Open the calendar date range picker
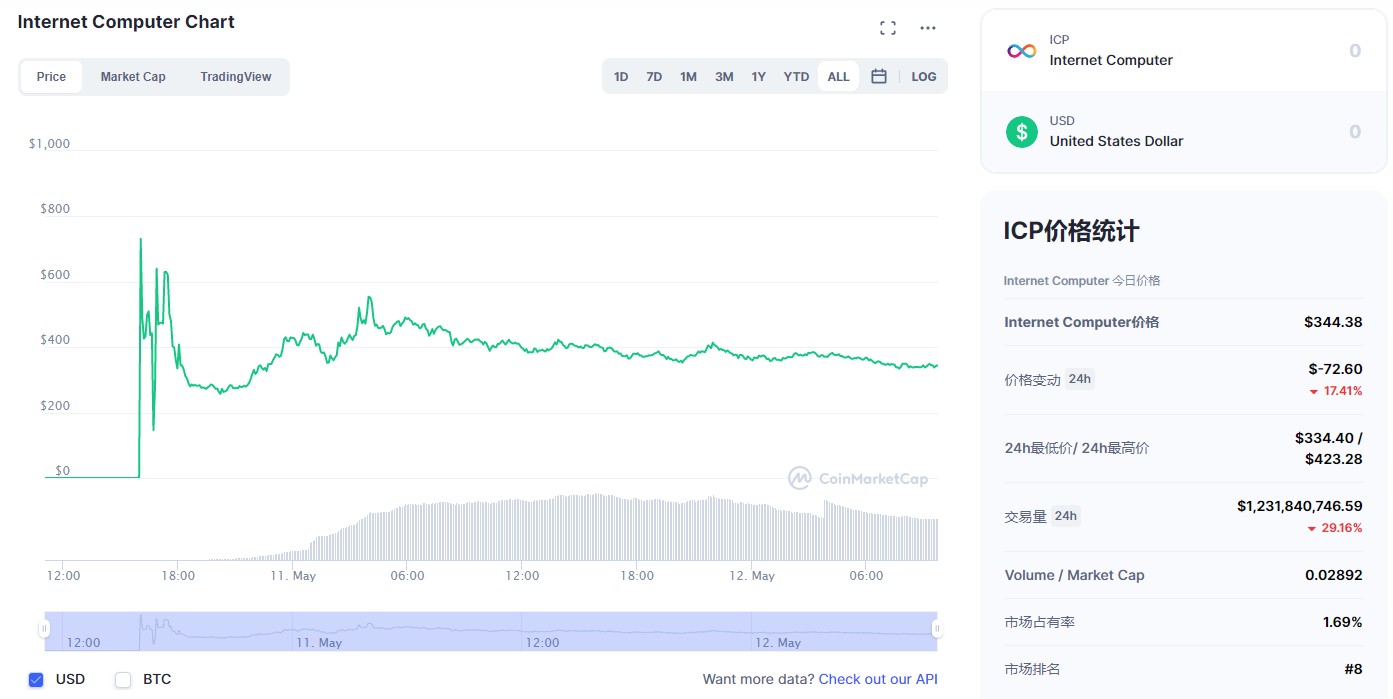This screenshot has width=1393, height=699. click(879, 76)
